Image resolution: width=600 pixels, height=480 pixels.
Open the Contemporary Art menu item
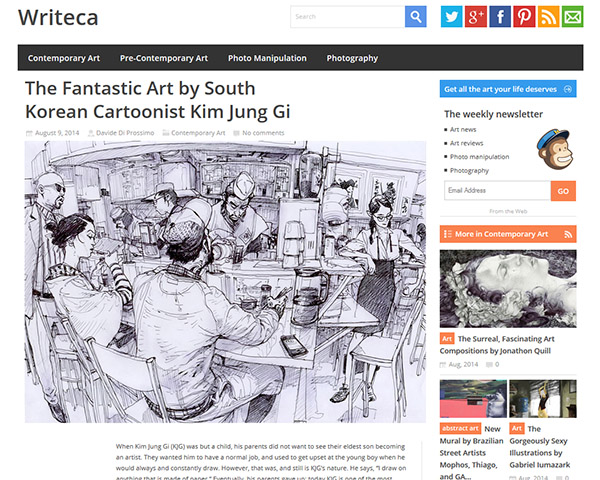click(x=64, y=58)
